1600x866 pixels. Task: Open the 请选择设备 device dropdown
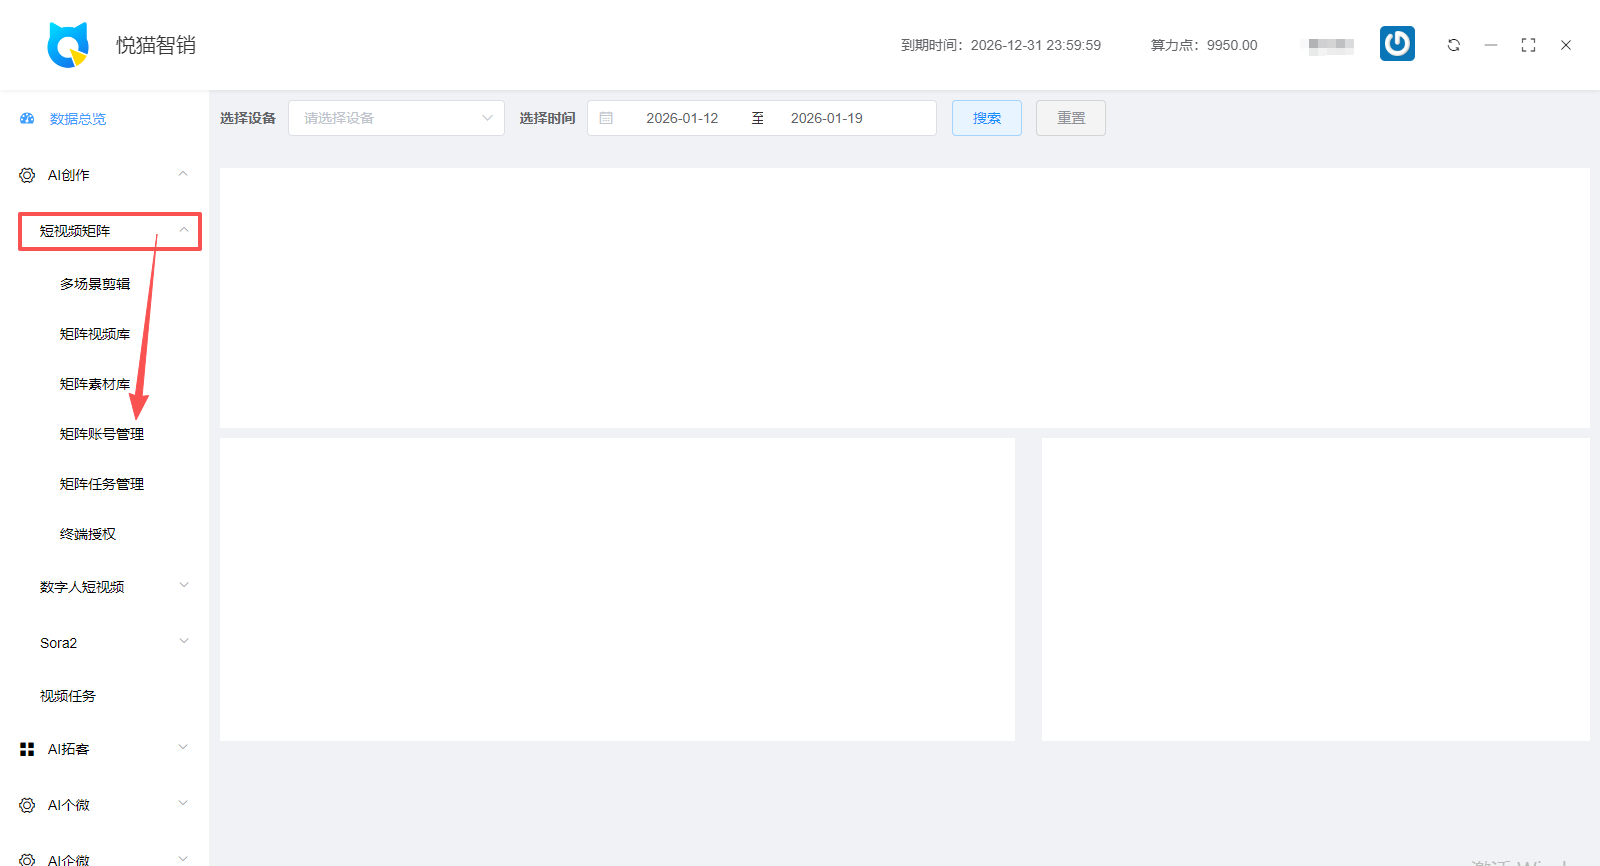tap(396, 118)
